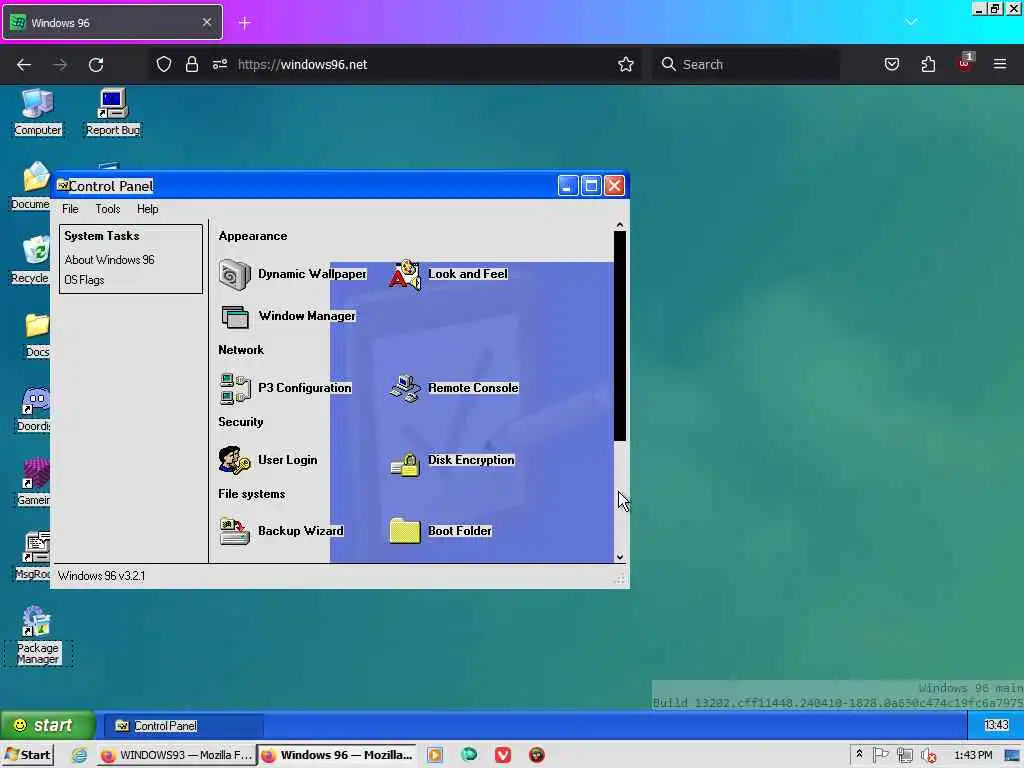Click the host Windows Start button
The height and width of the screenshot is (768, 1024).
(x=27, y=755)
